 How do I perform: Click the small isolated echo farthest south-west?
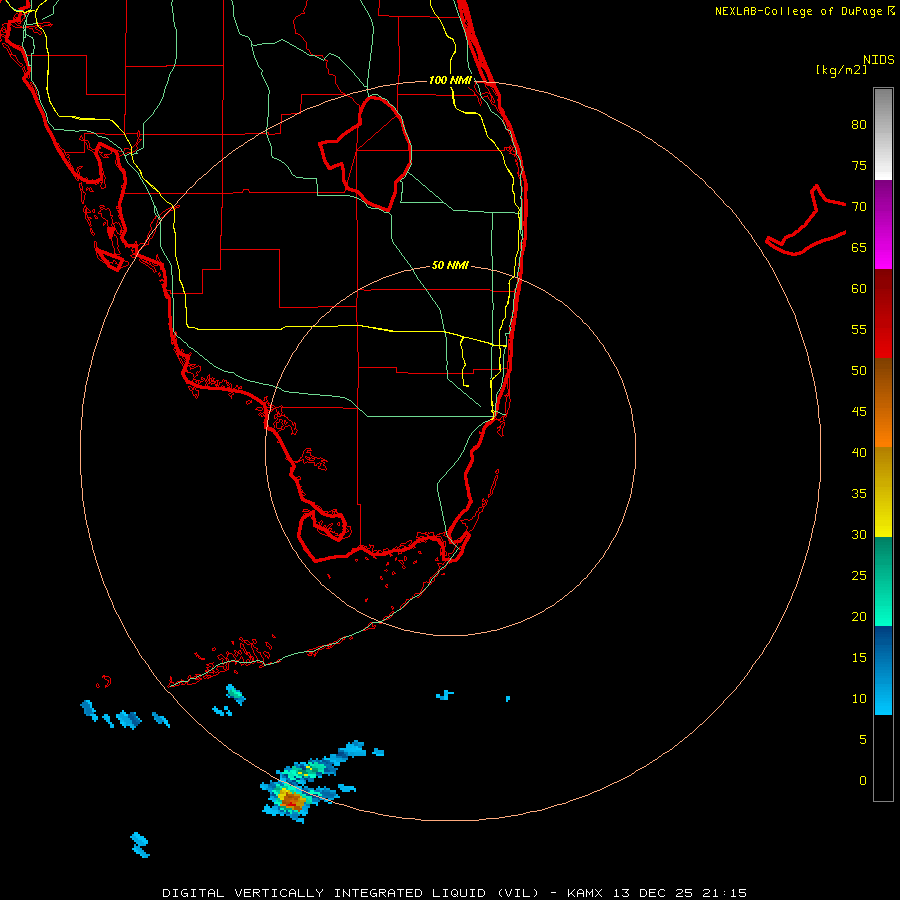coord(140,844)
